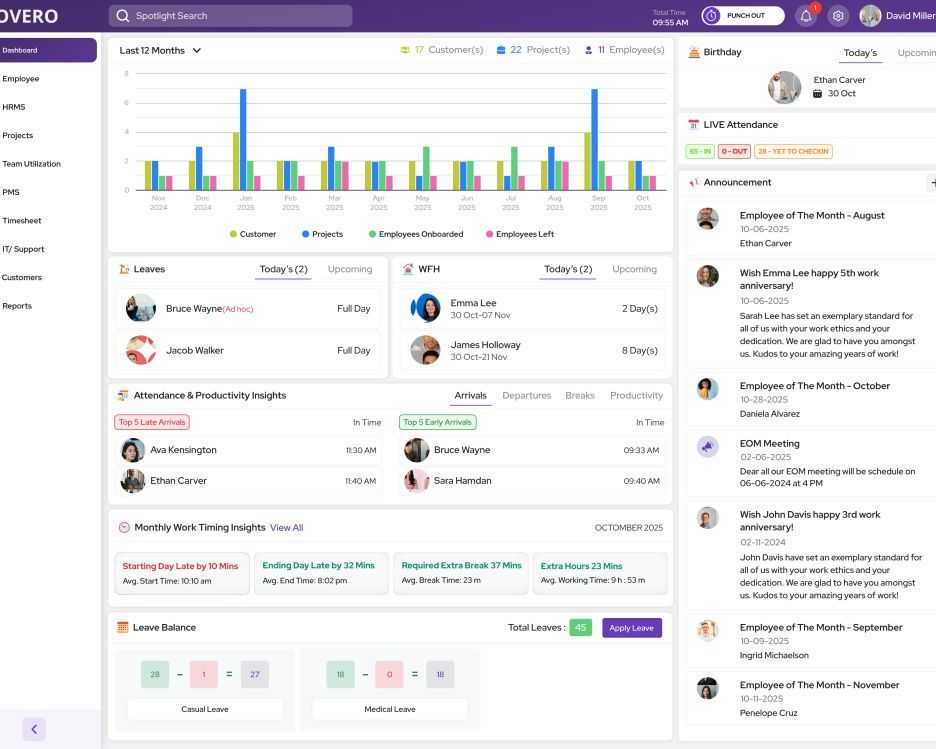Image resolution: width=936 pixels, height=749 pixels.
Task: Click the PUNCH OUT button
Action: [x=743, y=16]
